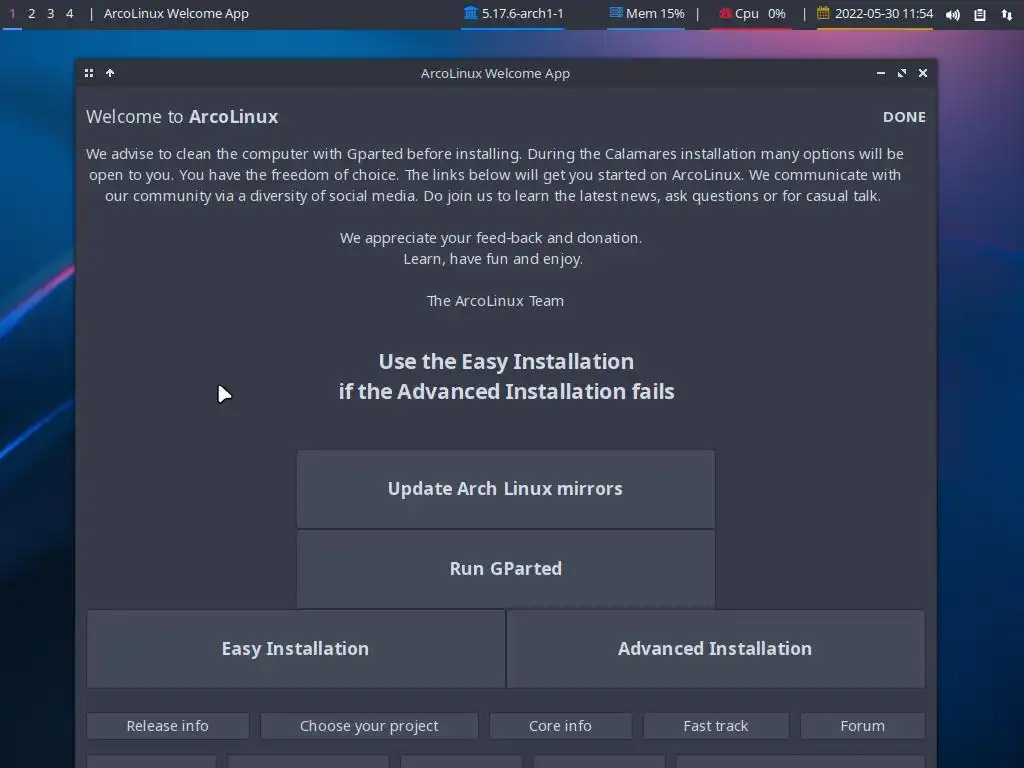The width and height of the screenshot is (1024, 768).
Task: Click the window menu grid icon in titlebar
Action: [89, 73]
